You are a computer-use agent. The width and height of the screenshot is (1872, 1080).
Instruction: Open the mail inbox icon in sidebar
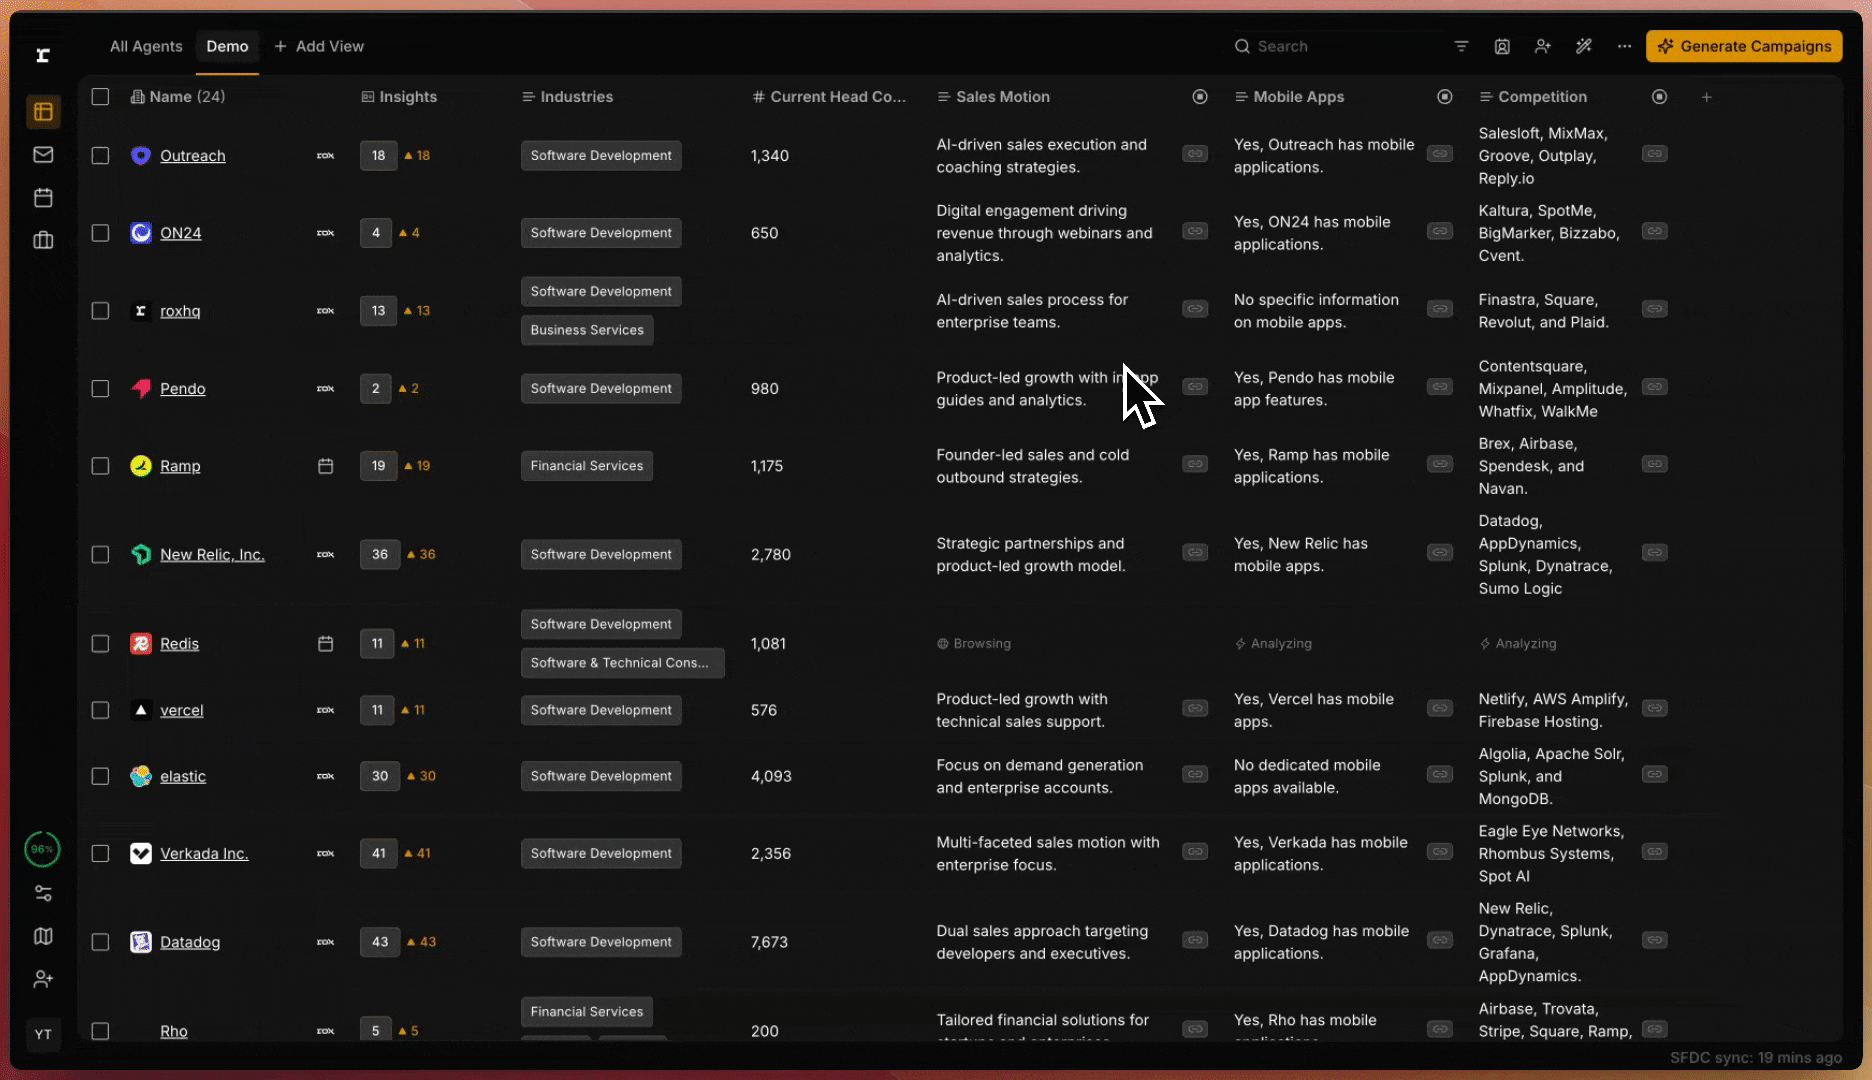[43, 155]
